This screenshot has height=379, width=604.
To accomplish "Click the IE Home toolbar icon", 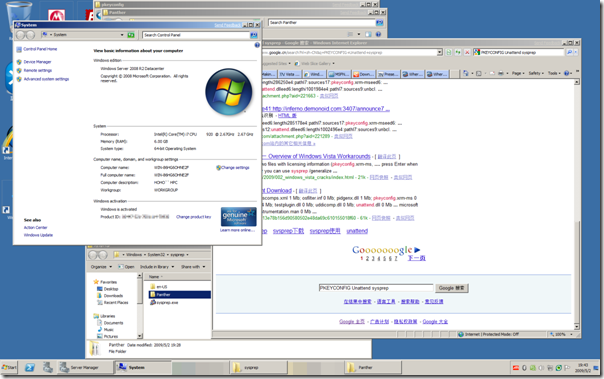I will tap(466, 73).
